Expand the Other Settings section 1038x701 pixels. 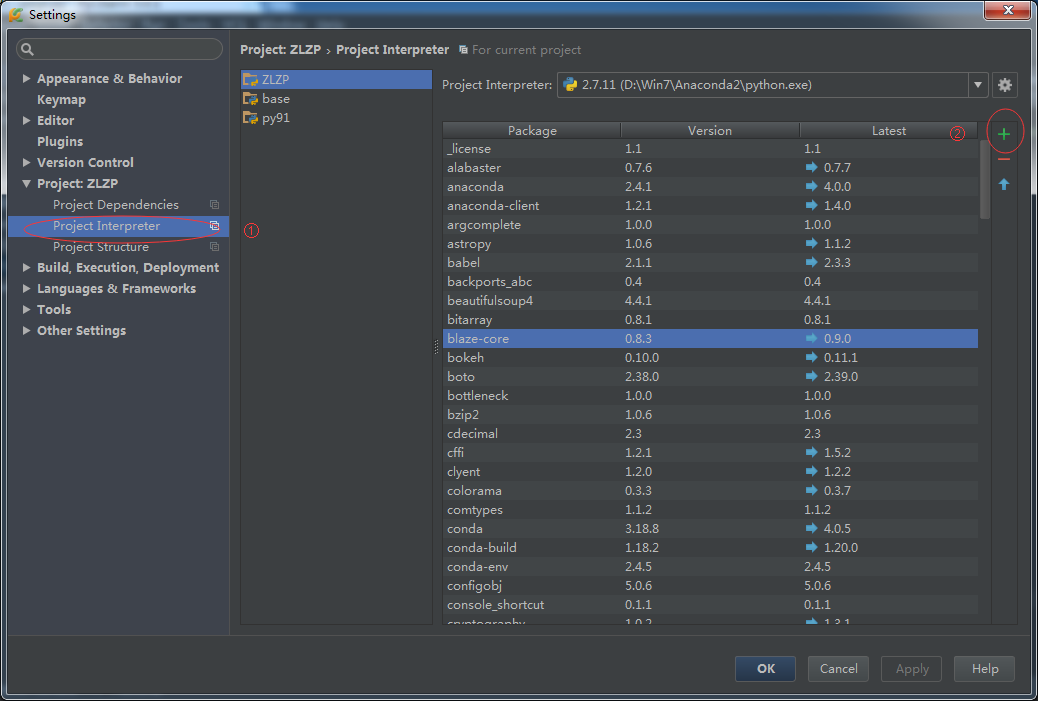point(26,330)
